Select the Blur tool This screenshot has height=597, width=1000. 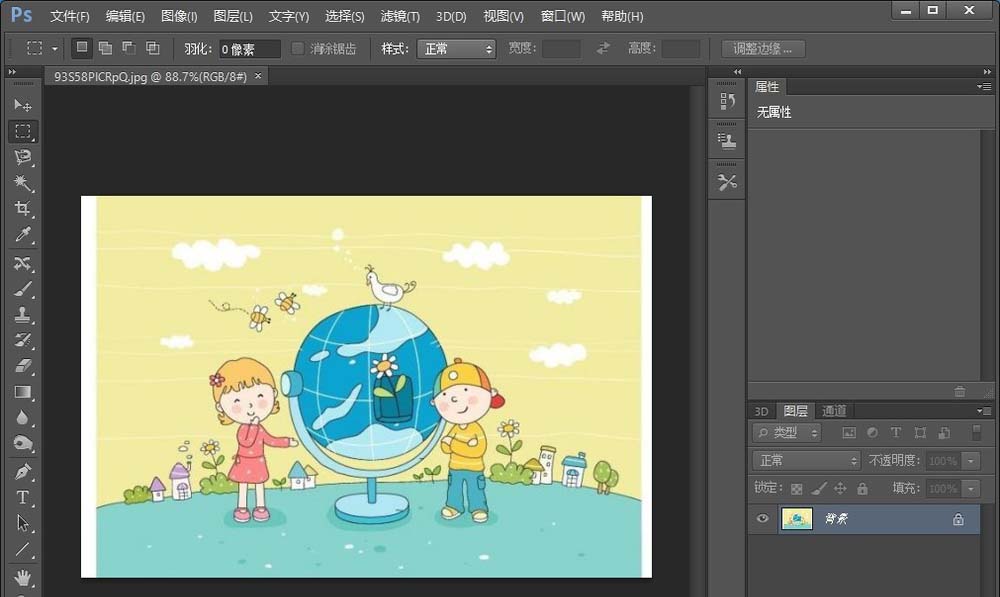(x=23, y=418)
